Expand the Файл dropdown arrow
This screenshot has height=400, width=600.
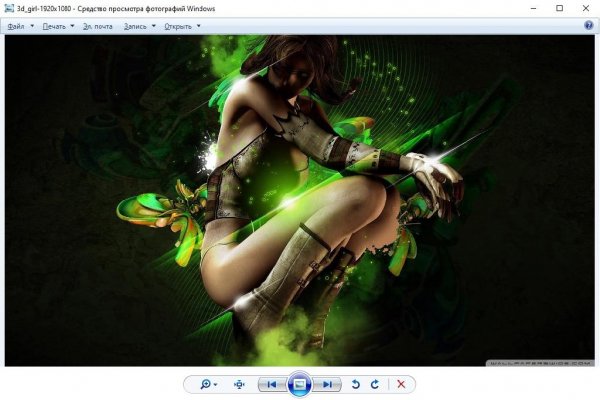click(x=32, y=26)
